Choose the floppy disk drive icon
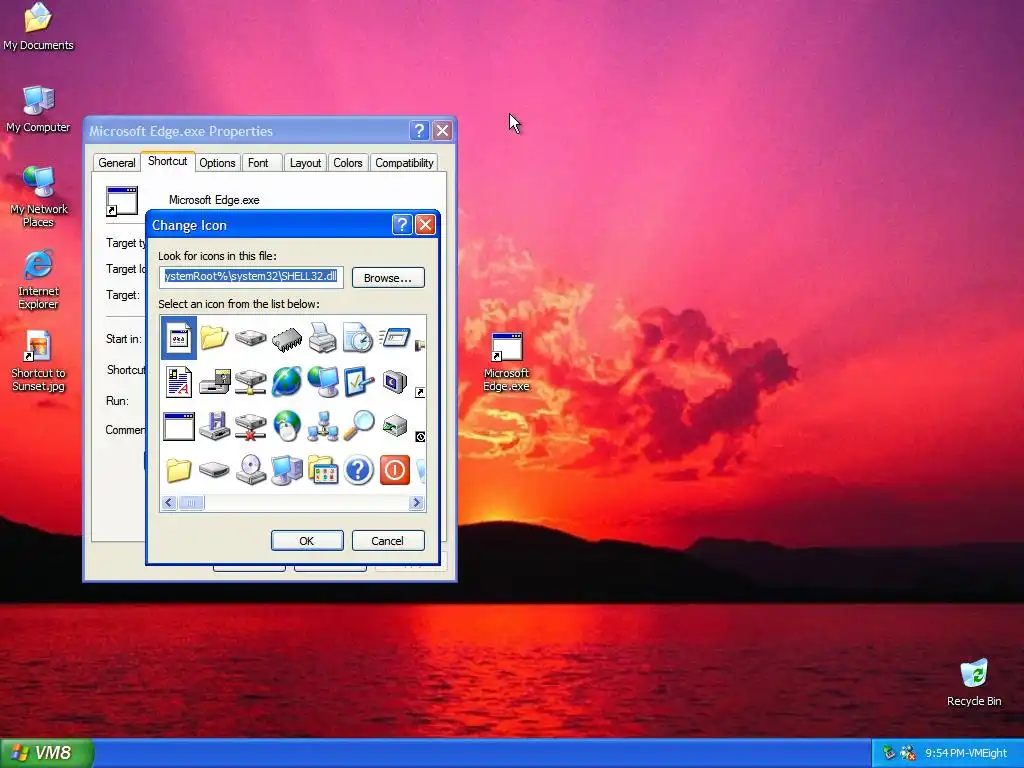The image size is (1024, 768). pos(215,382)
